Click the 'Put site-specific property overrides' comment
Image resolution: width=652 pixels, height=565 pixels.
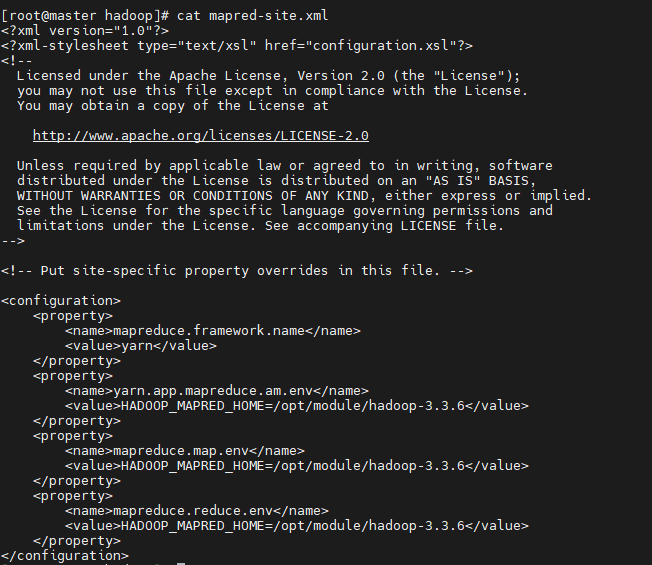236,270
